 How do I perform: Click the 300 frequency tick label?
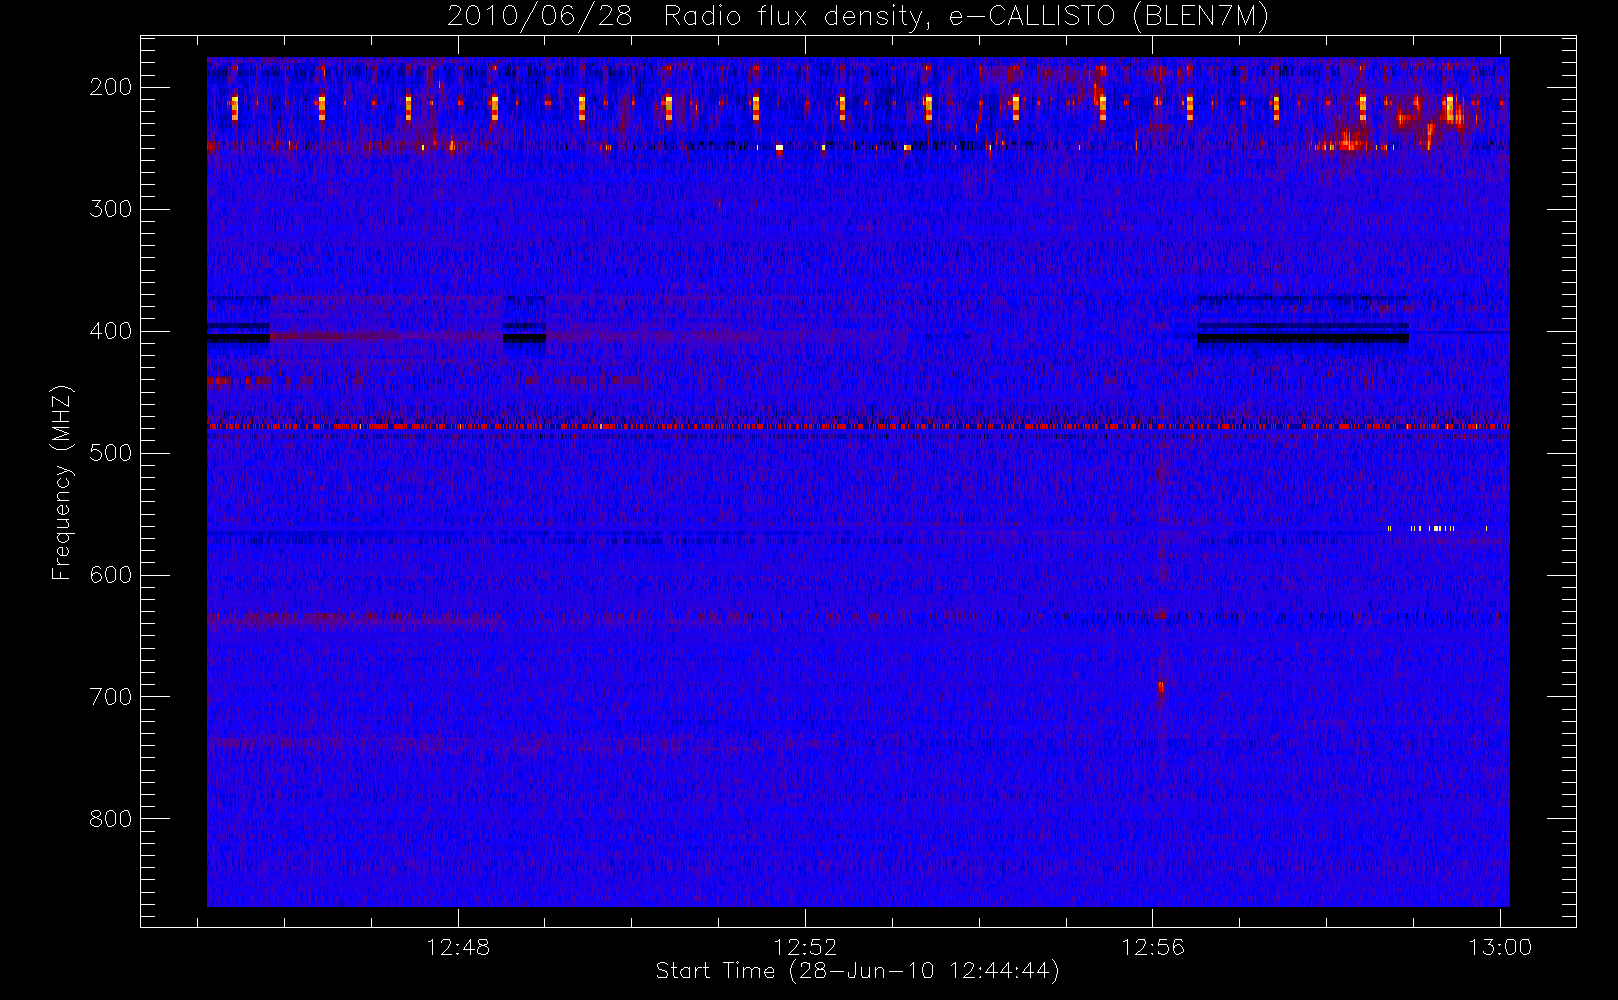tap(110, 209)
